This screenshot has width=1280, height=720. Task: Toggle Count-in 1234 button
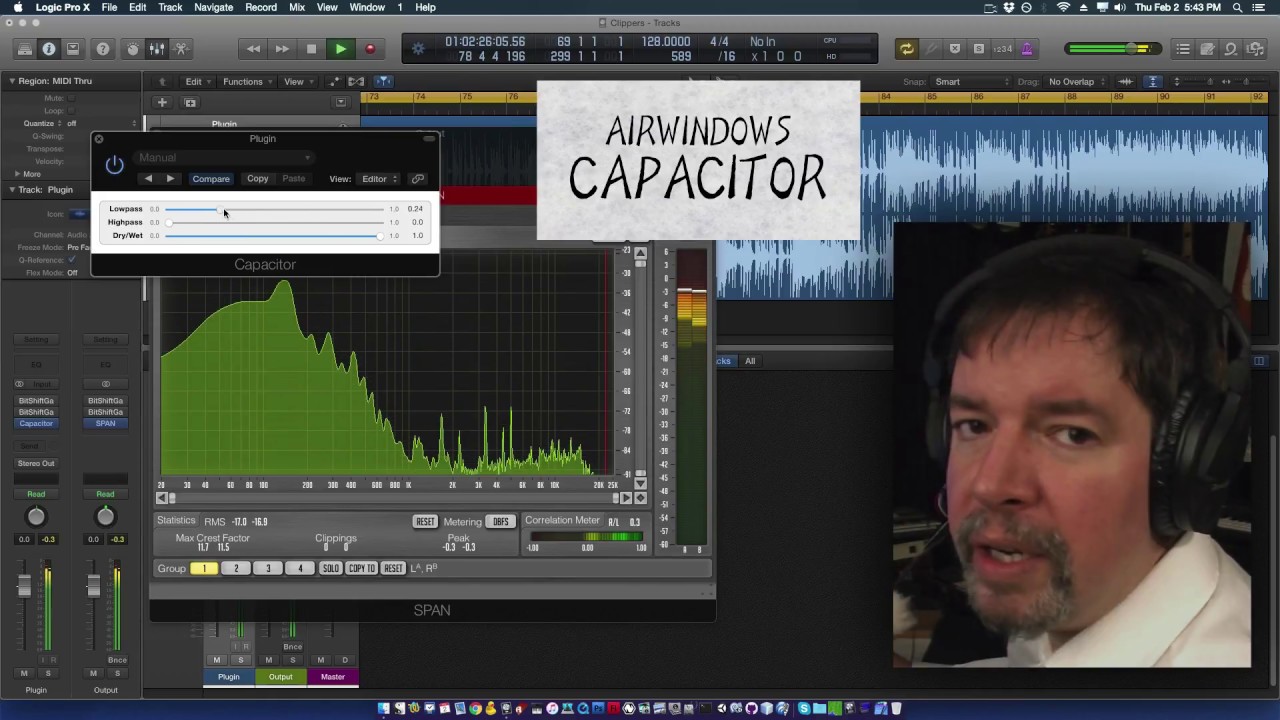(1002, 49)
